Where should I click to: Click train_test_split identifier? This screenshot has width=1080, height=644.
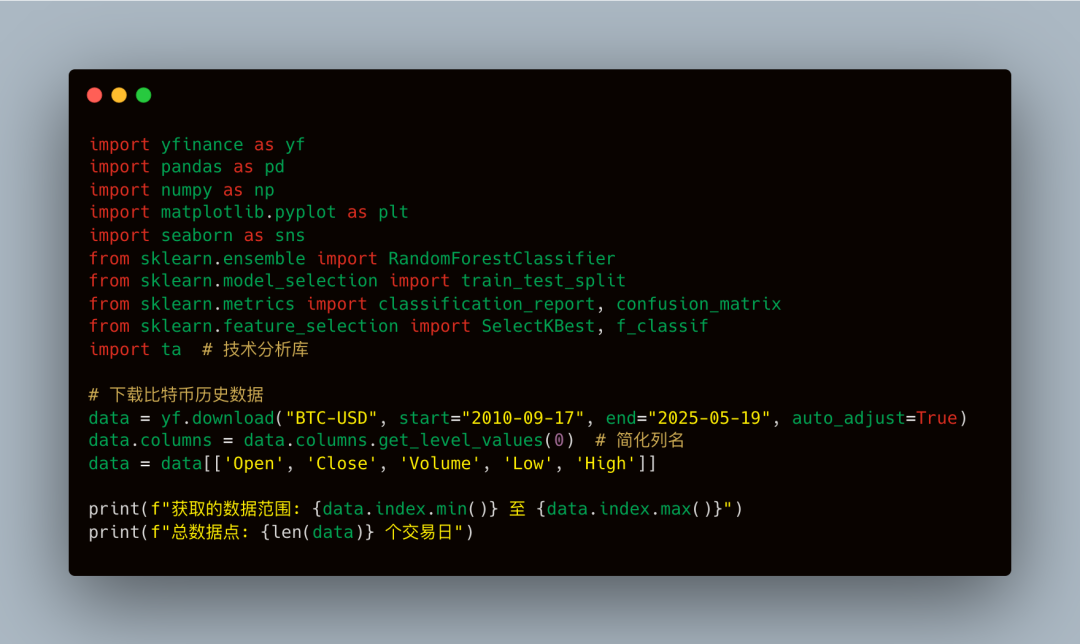tap(543, 281)
